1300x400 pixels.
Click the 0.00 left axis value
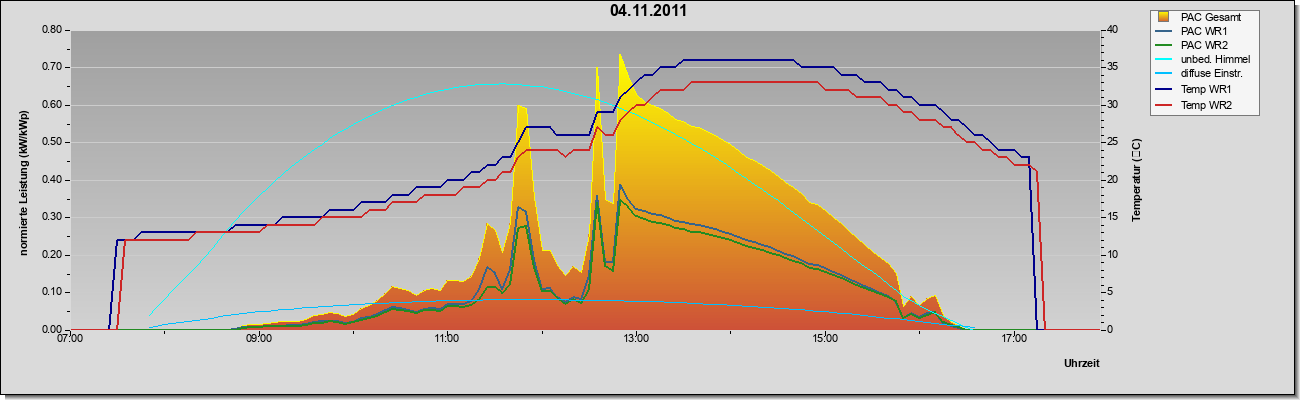[x=53, y=330]
